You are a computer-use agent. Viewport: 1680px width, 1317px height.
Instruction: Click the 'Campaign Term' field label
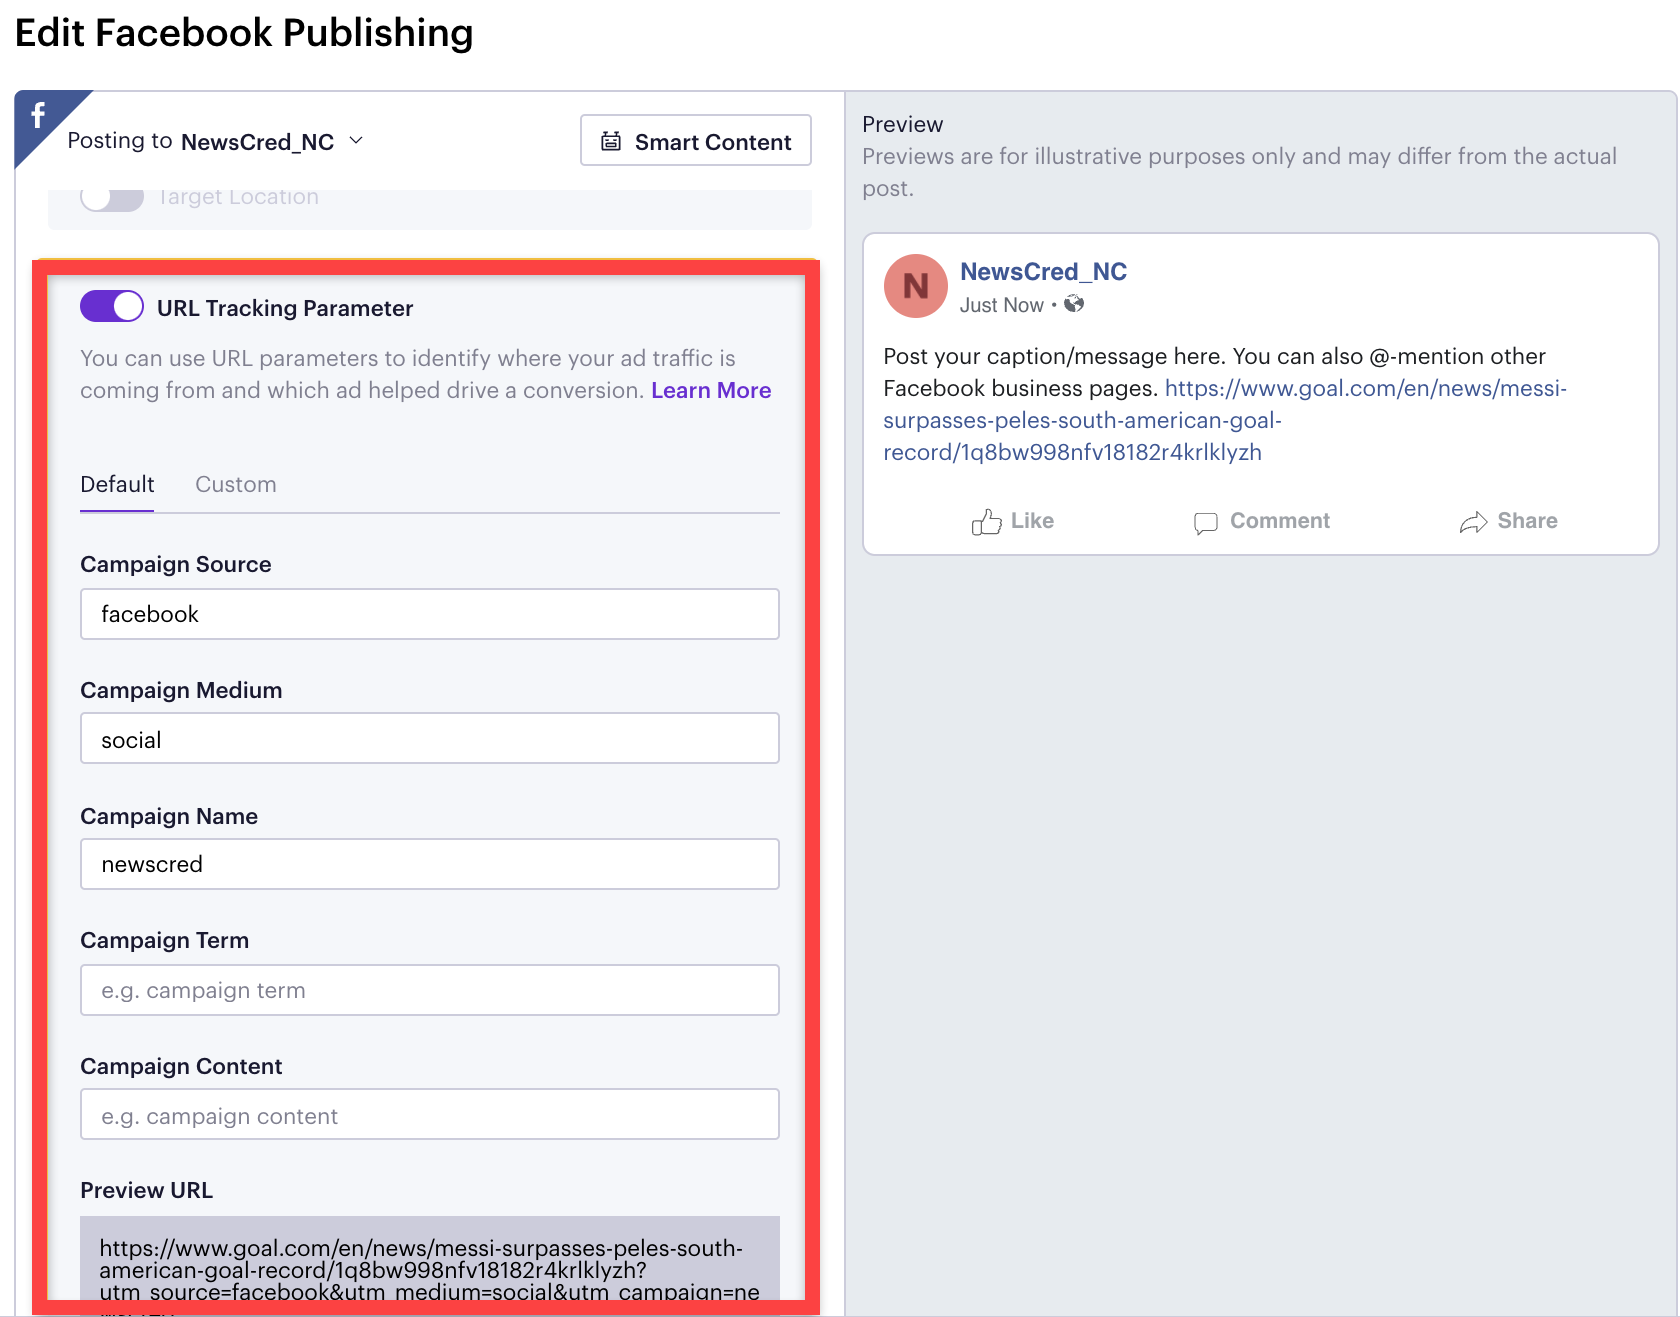click(165, 940)
